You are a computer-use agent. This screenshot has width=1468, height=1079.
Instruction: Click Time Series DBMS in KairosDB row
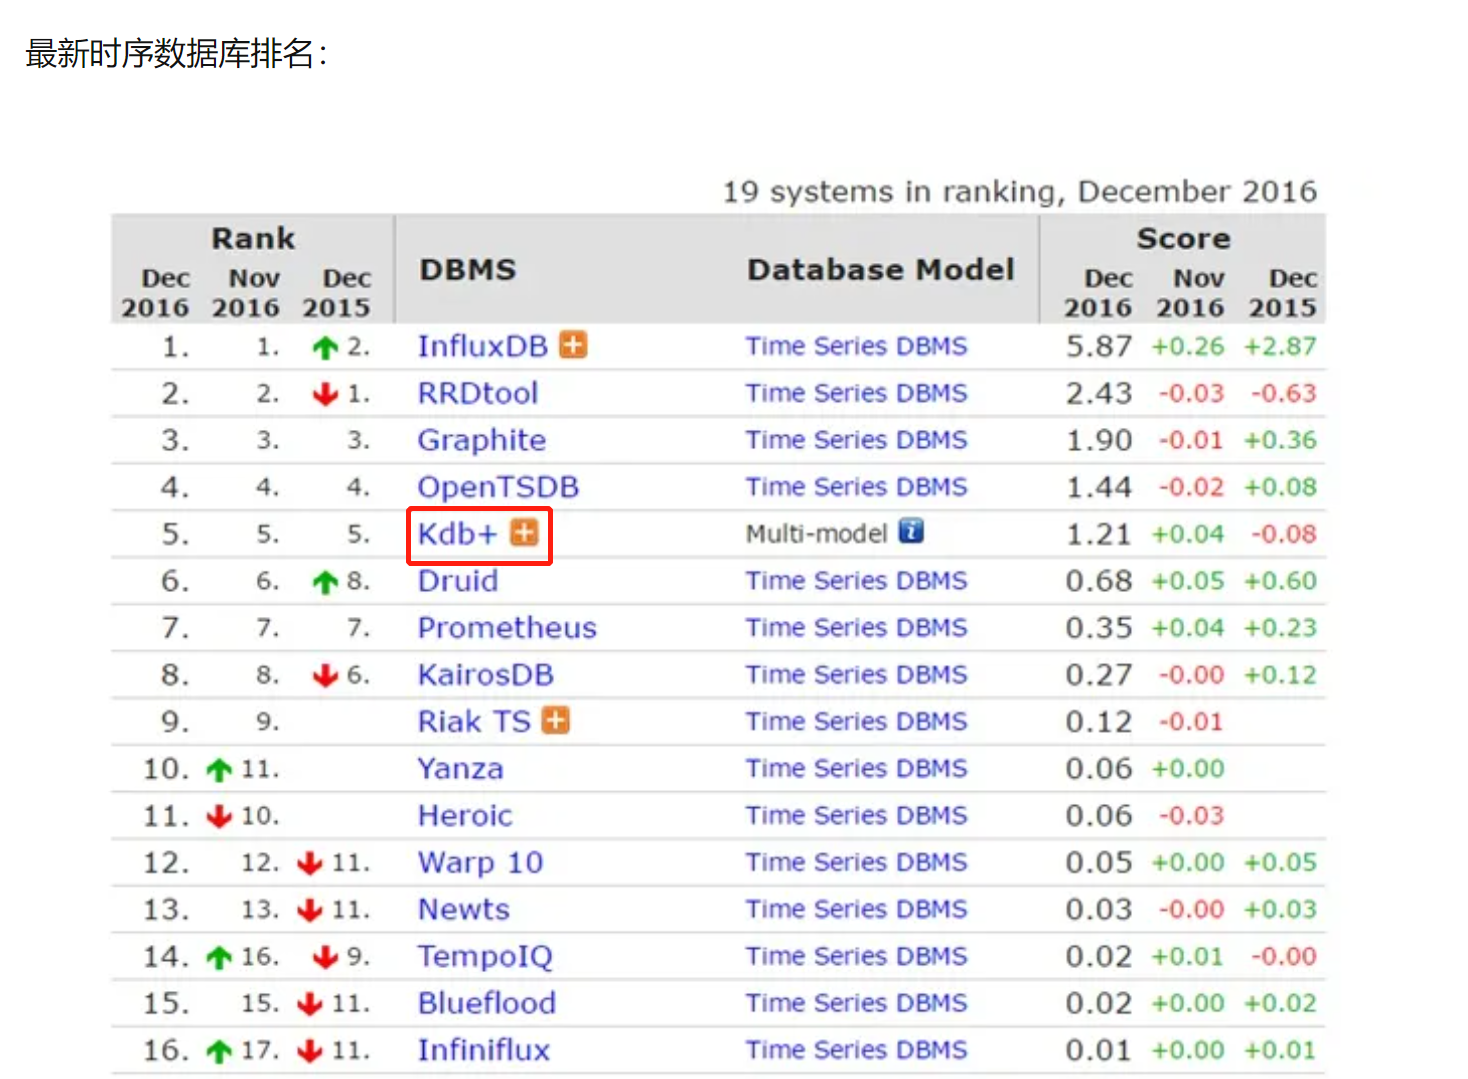click(x=857, y=675)
